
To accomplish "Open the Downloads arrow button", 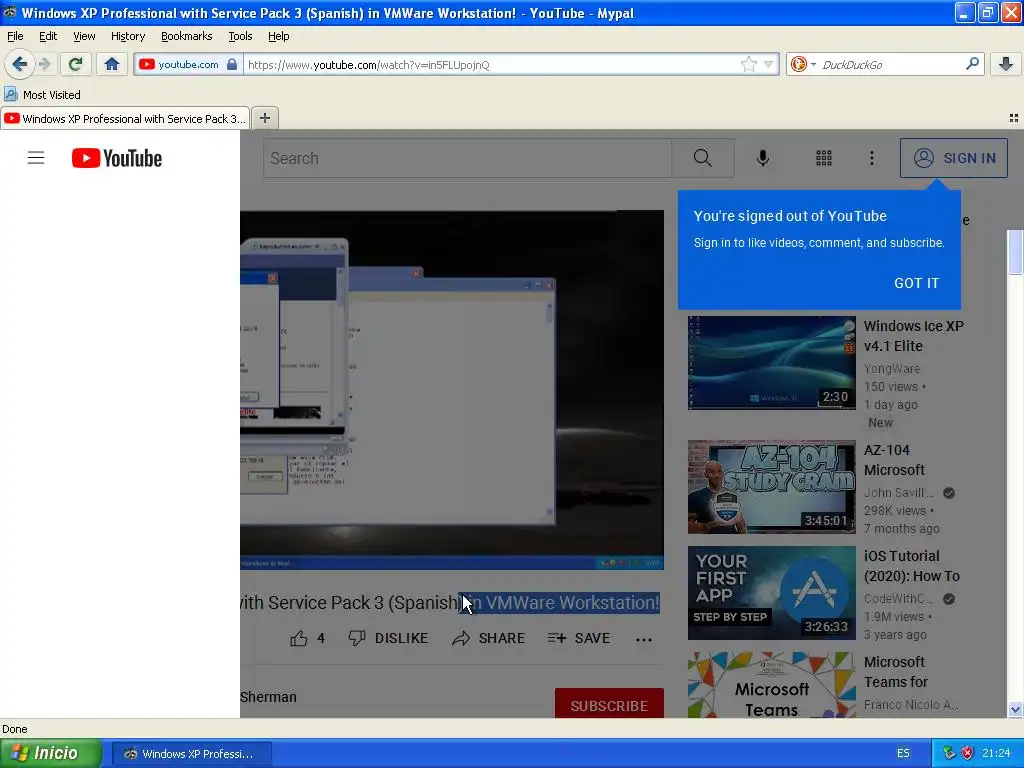I will (1006, 64).
